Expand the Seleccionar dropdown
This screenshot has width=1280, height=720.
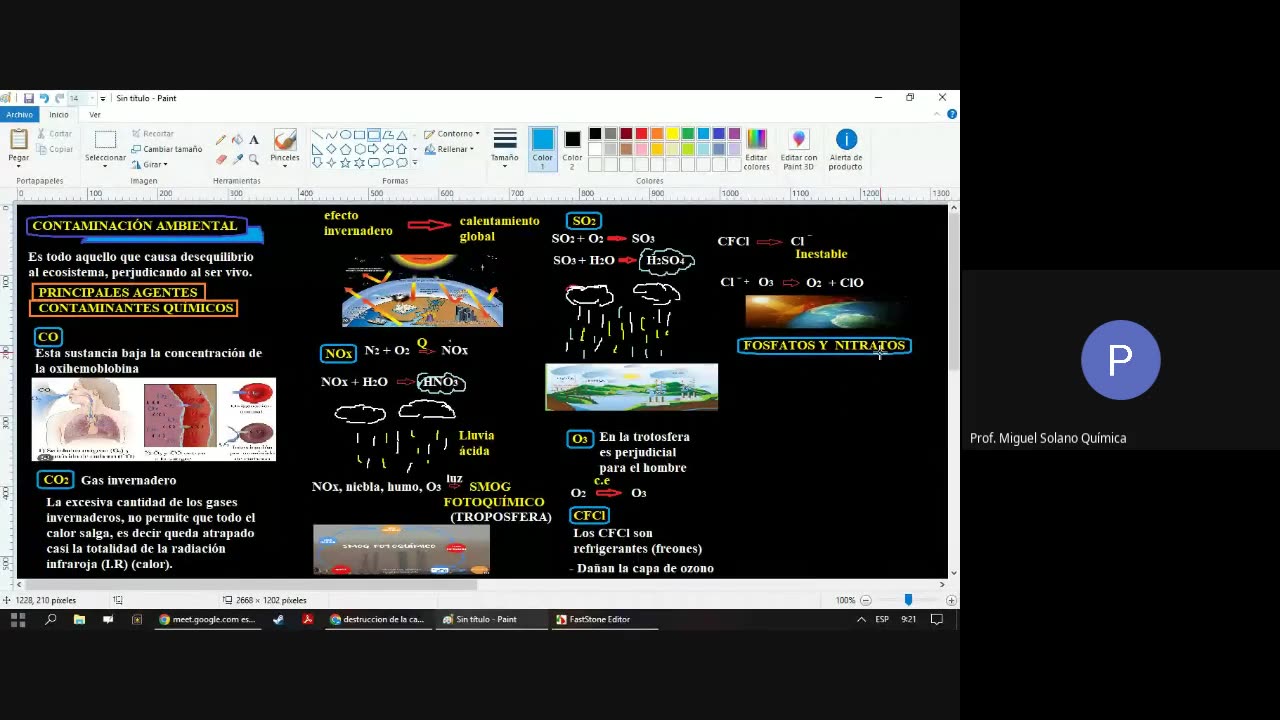105,164
